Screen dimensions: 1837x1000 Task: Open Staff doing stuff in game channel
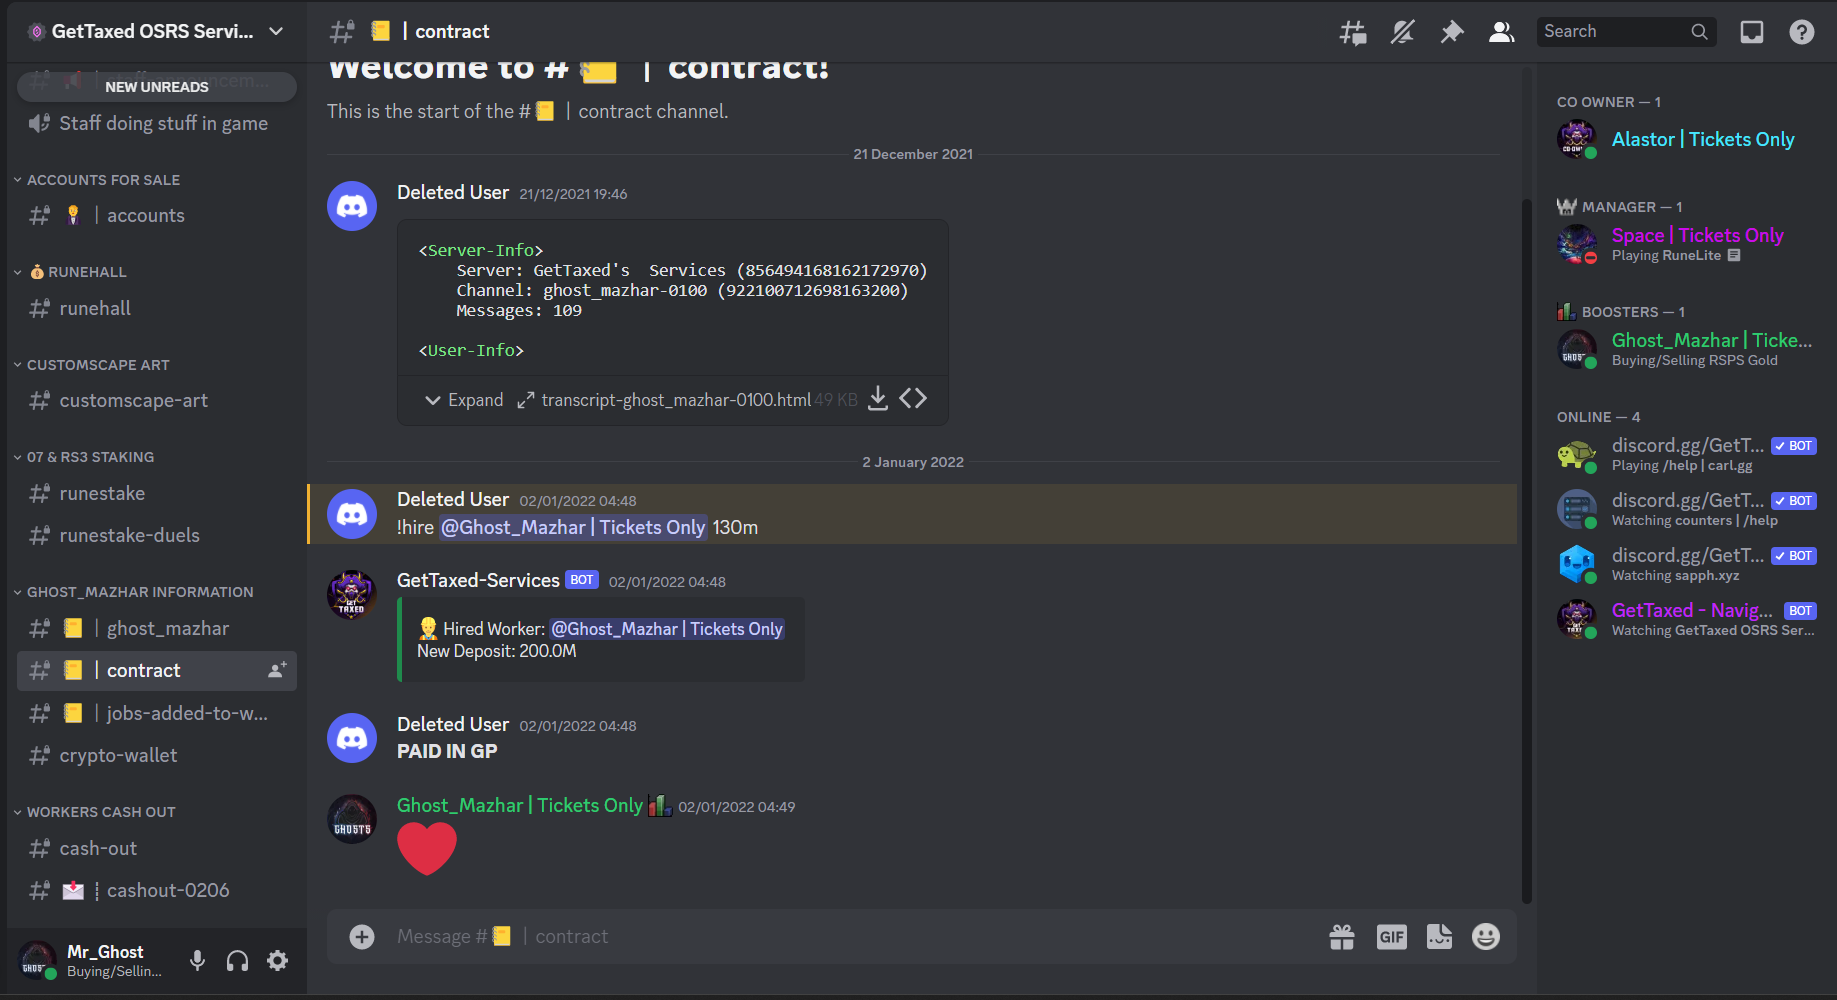pyautogui.click(x=157, y=123)
